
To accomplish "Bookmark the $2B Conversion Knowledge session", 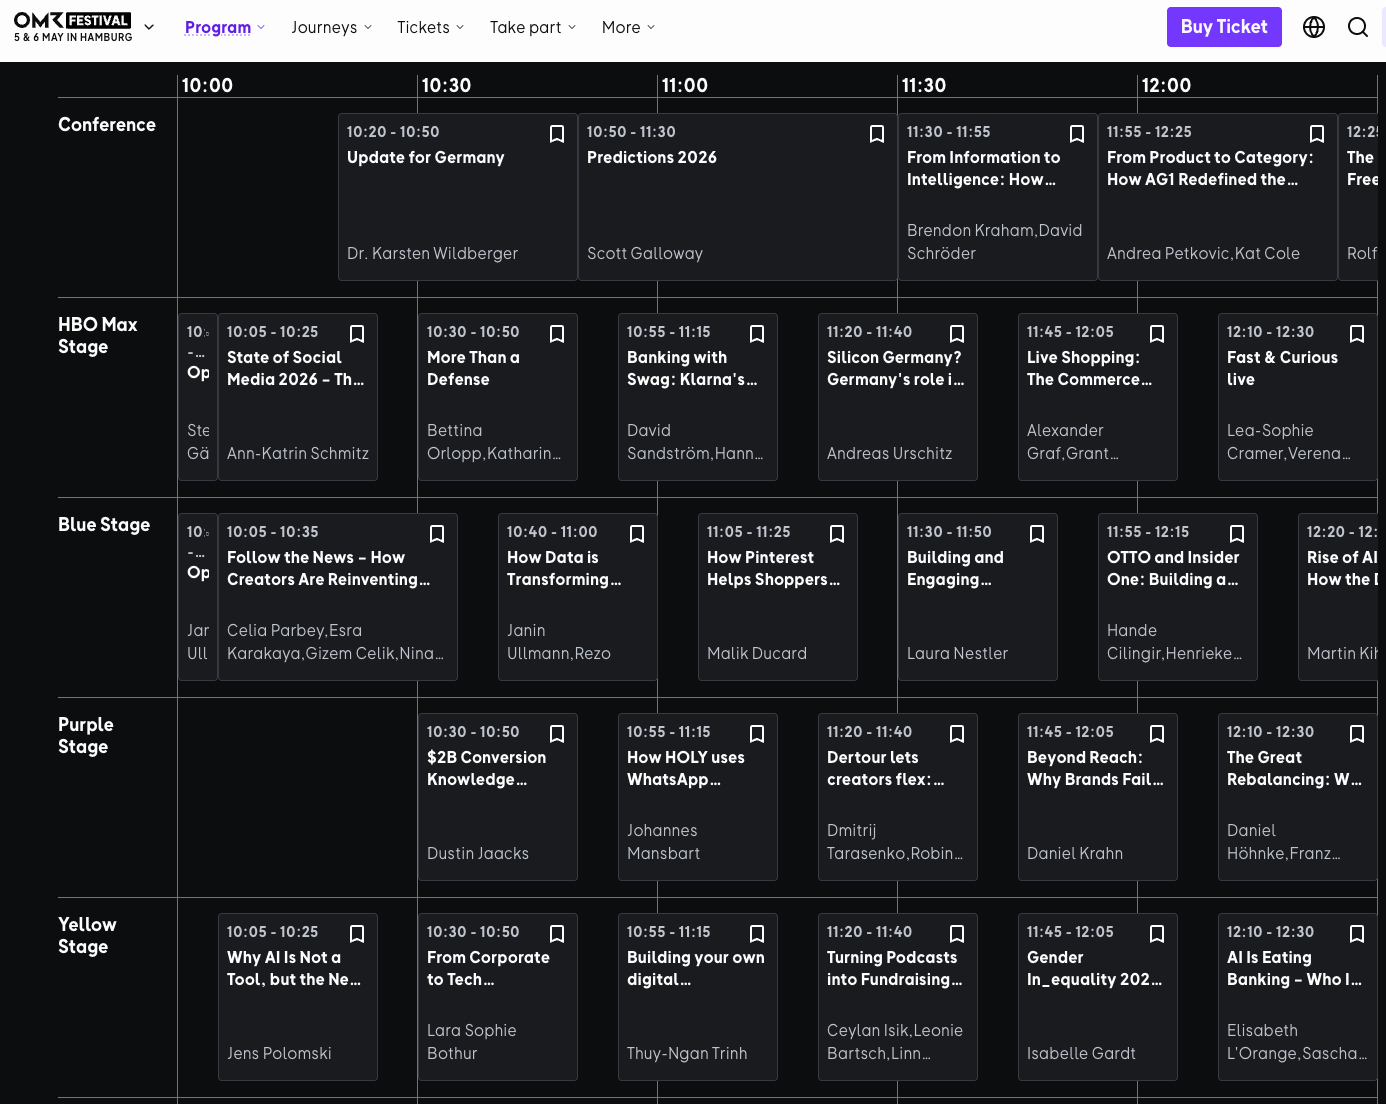I will pos(556,733).
